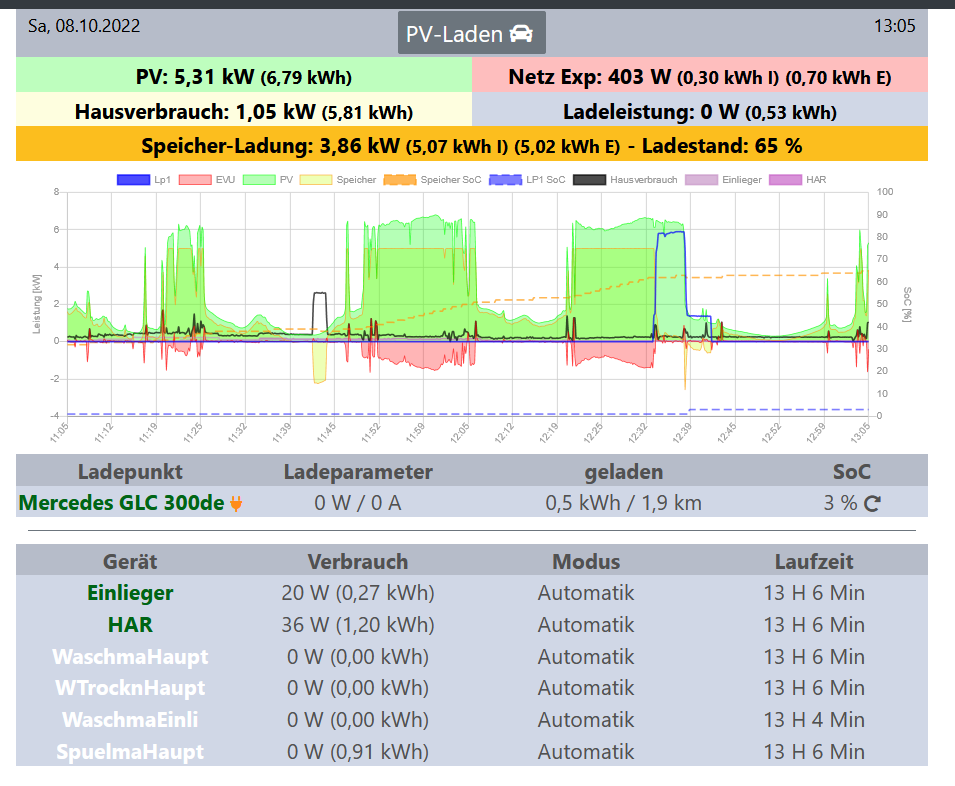Click the car icon in PV-Laden button
Screen dimensions: 955x786
click(x=521, y=34)
